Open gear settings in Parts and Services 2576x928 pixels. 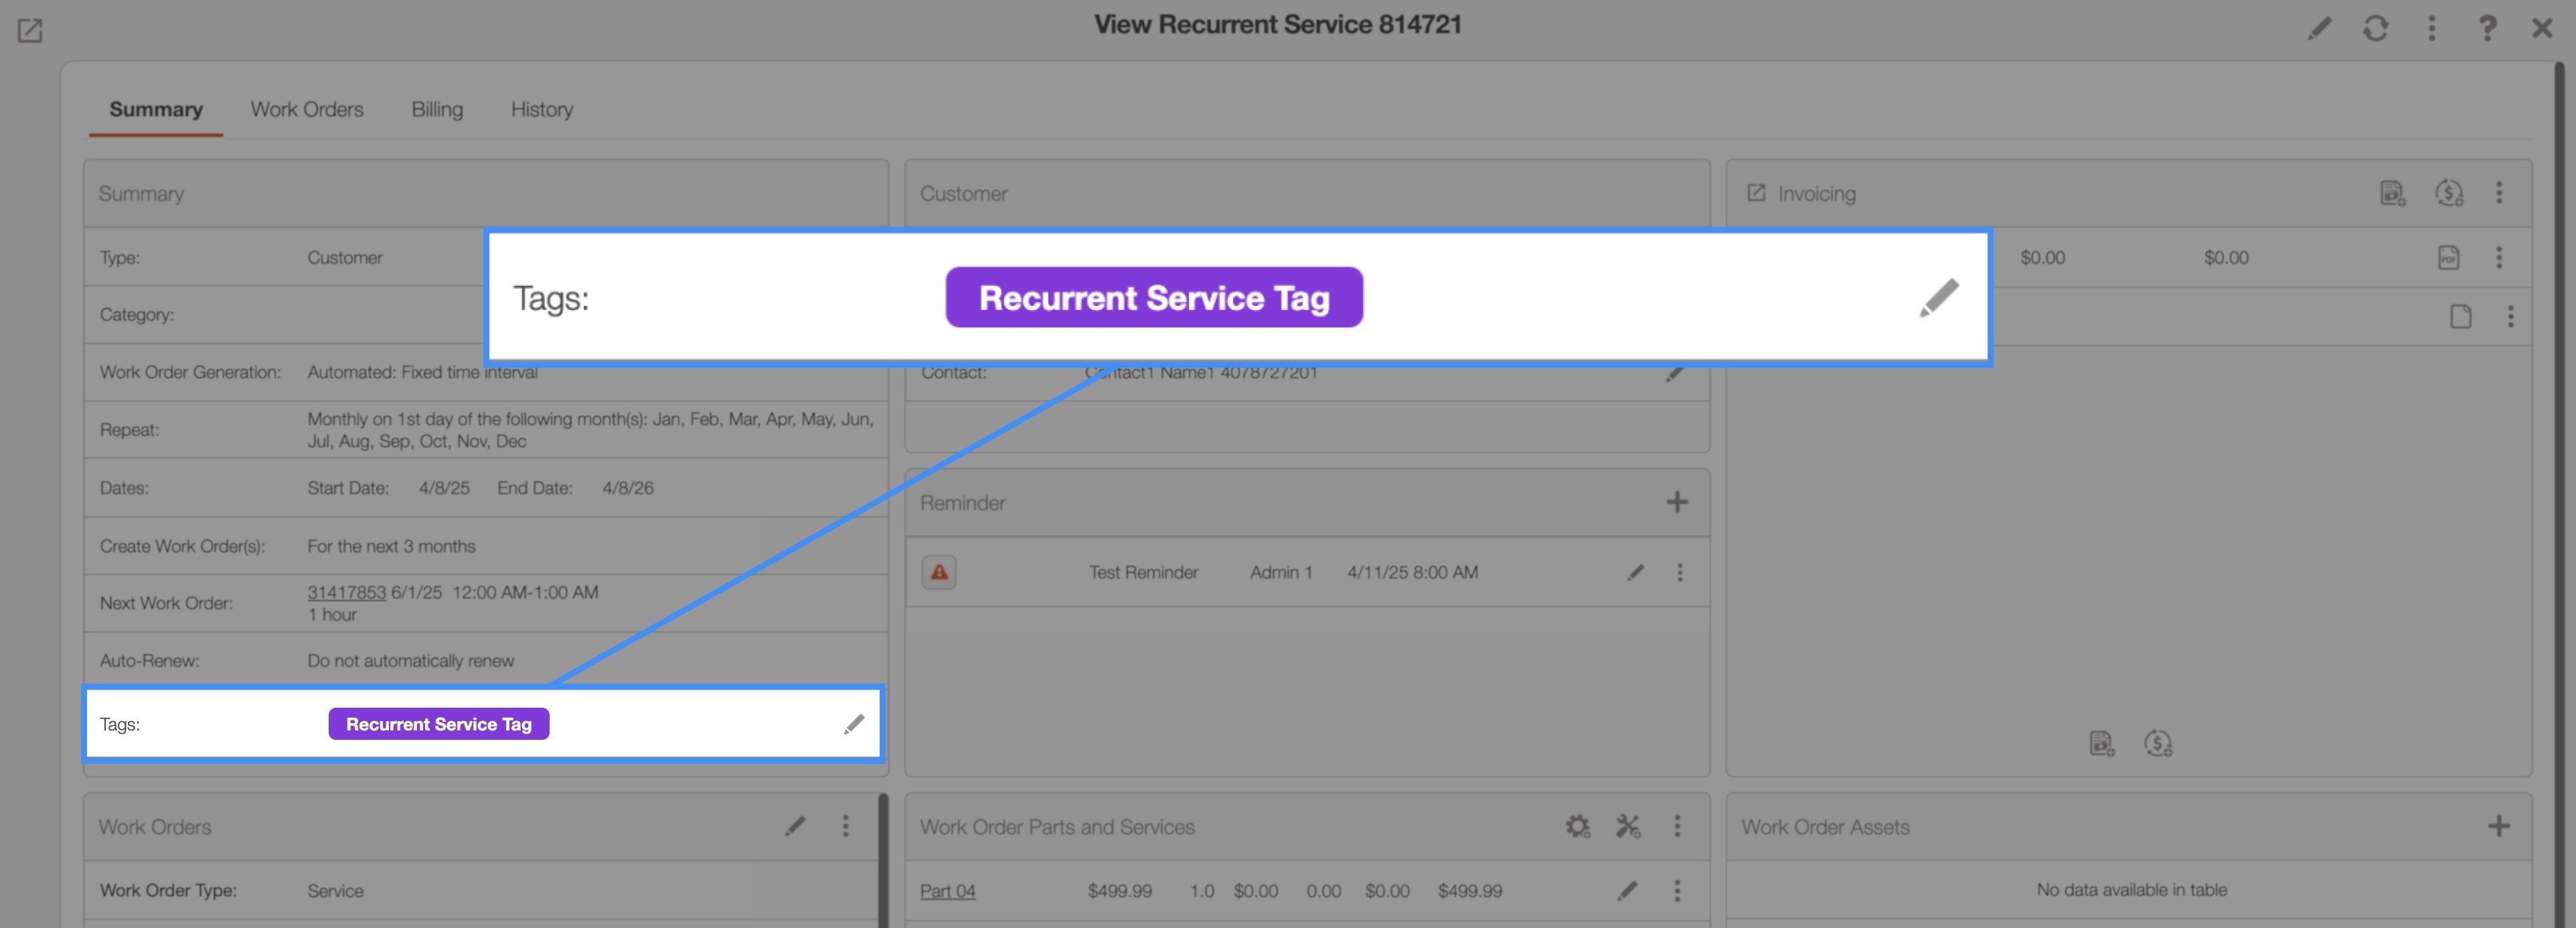[1577, 826]
